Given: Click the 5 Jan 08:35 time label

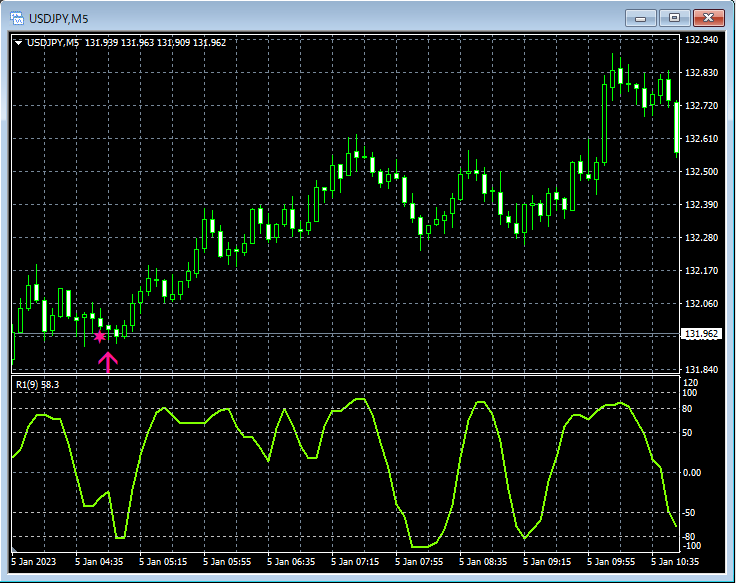Looking at the screenshot, I should [483, 561].
